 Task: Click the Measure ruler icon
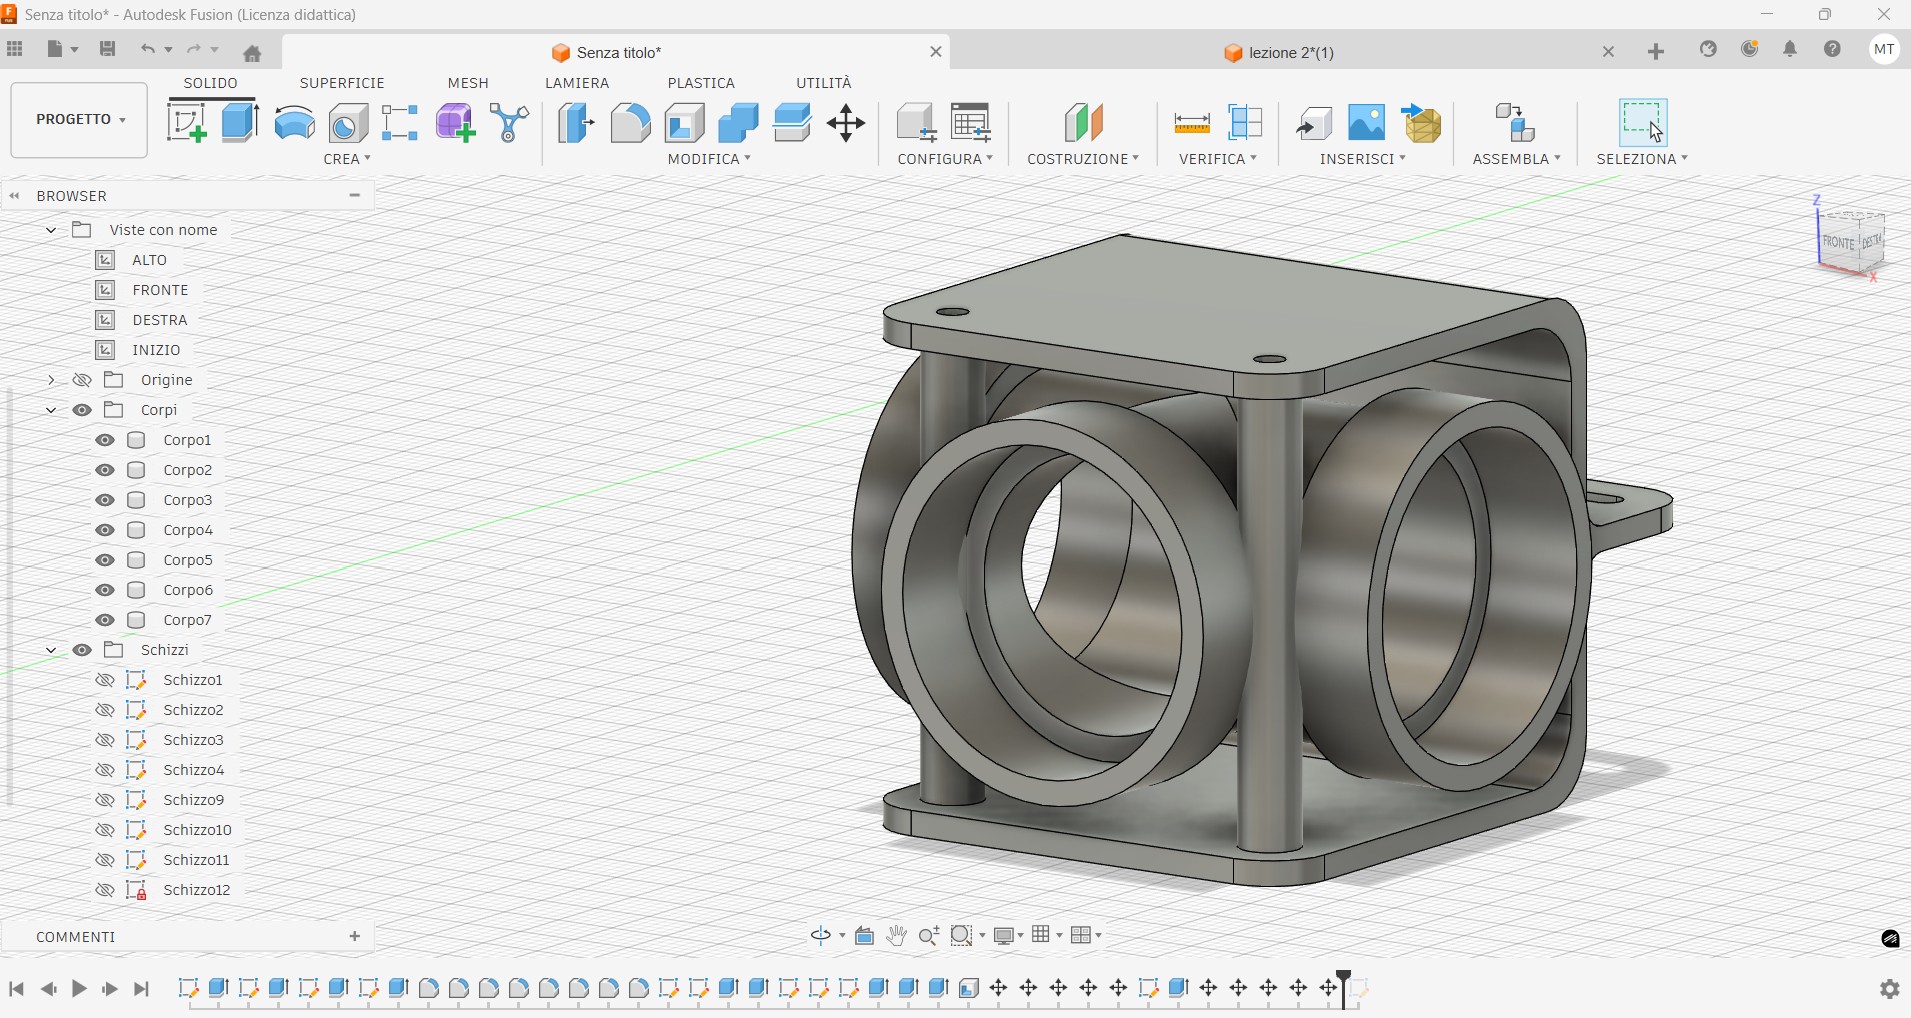1191,124
